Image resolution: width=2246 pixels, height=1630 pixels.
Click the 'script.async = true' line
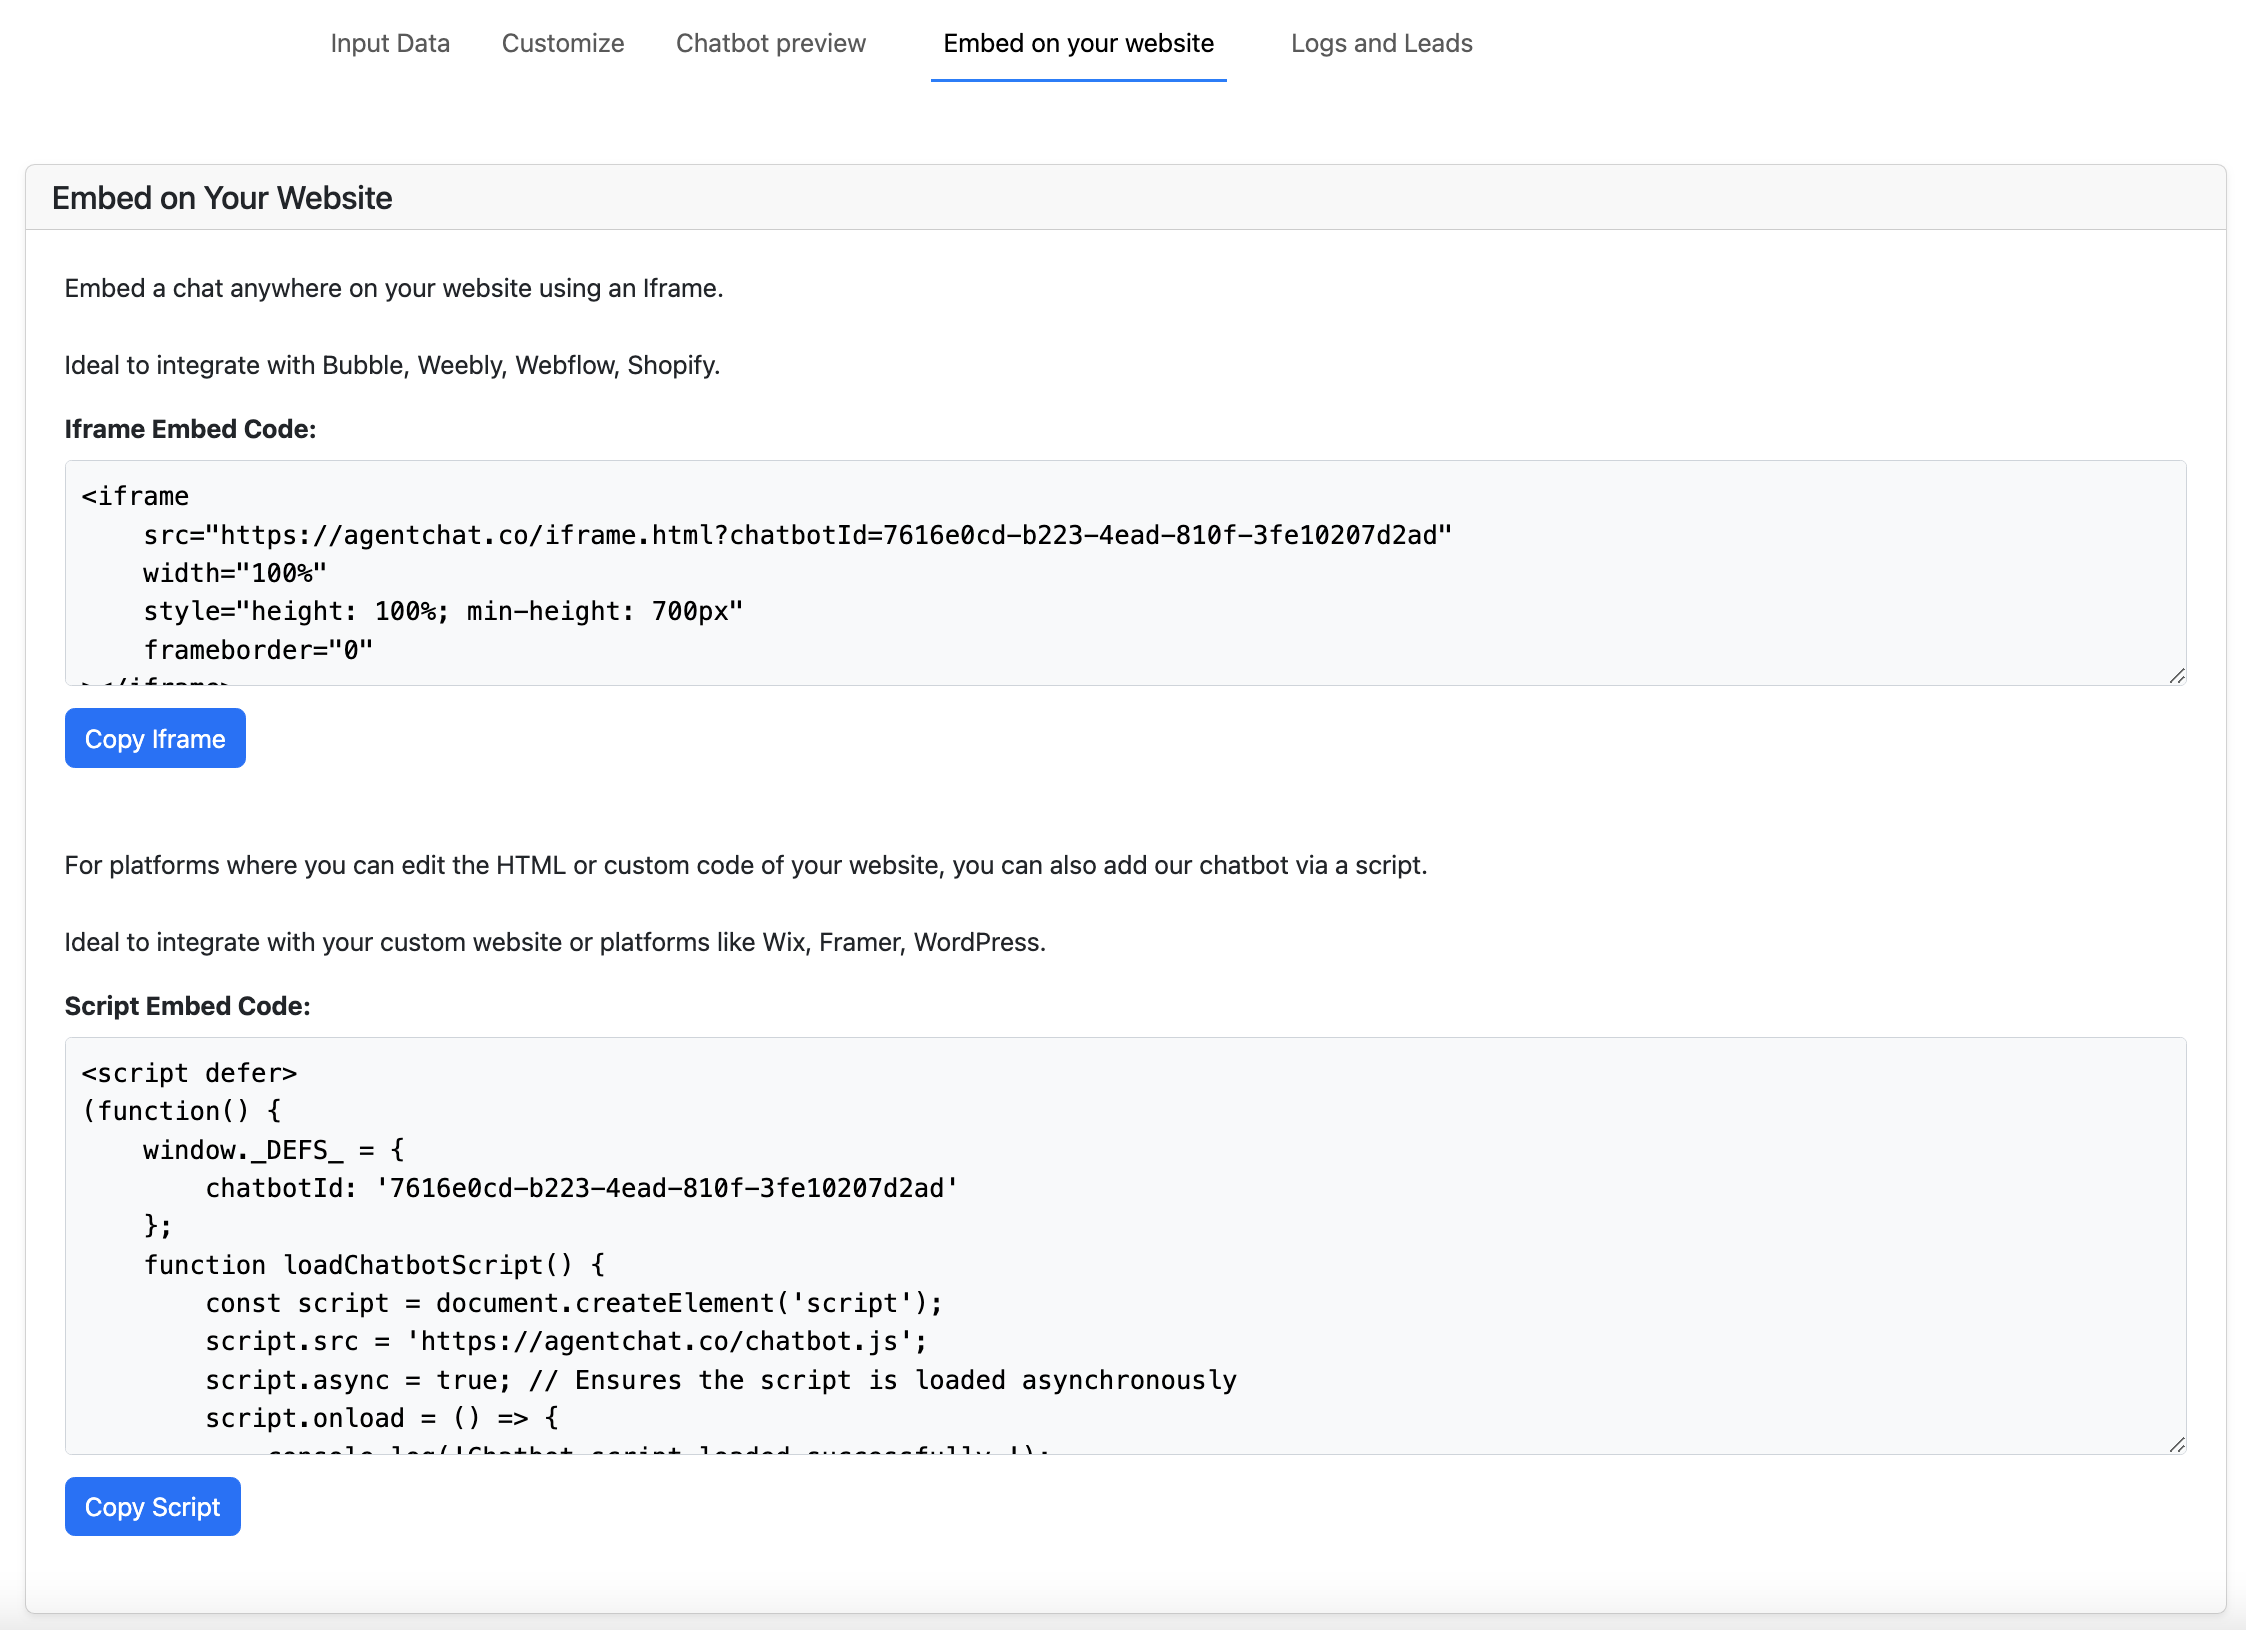point(721,1380)
